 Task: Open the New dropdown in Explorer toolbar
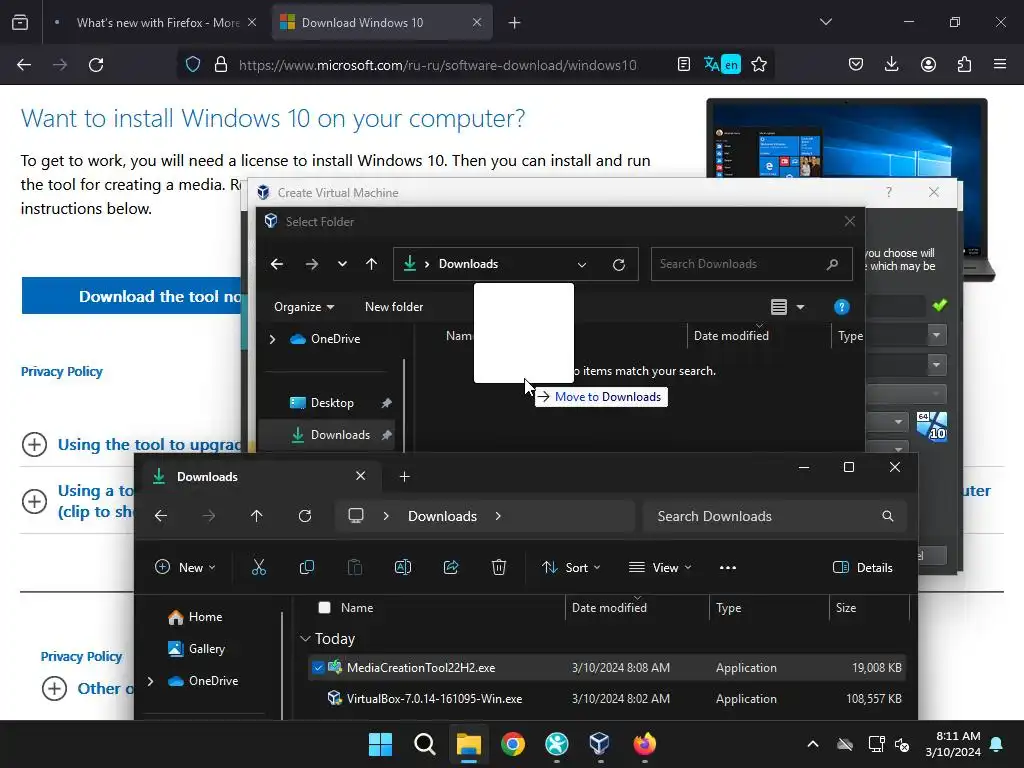pos(185,568)
